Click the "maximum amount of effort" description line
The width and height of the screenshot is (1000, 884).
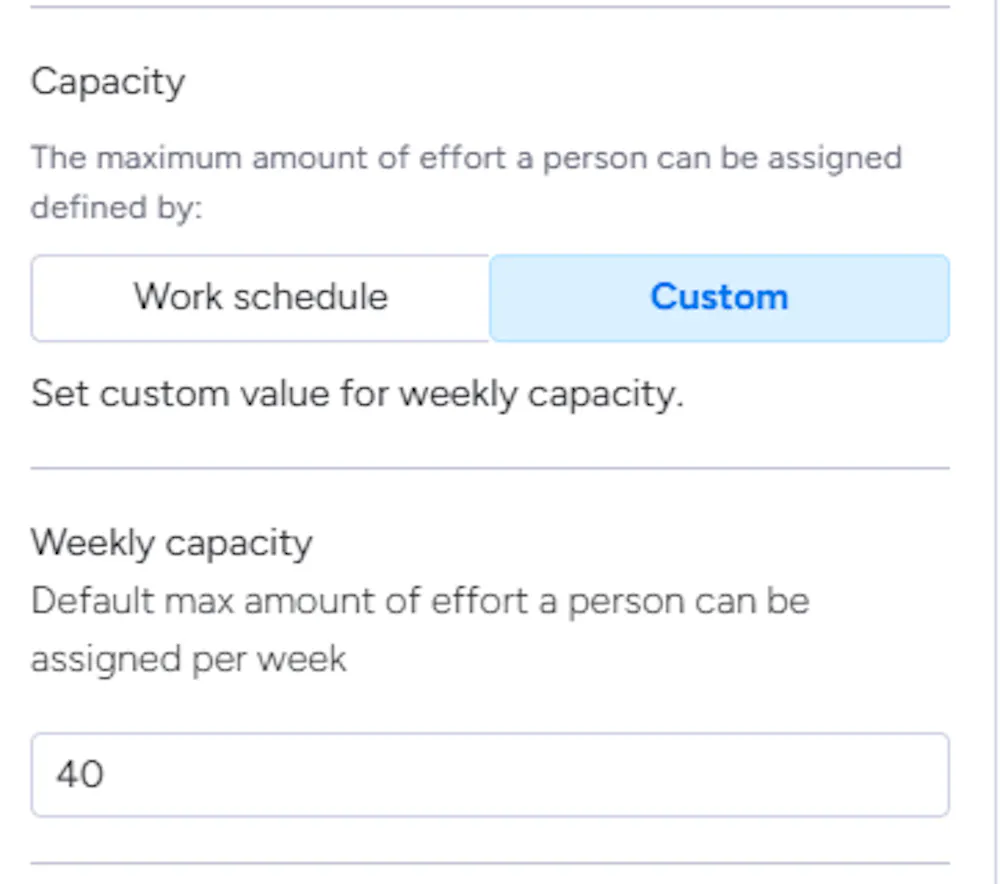click(x=466, y=158)
